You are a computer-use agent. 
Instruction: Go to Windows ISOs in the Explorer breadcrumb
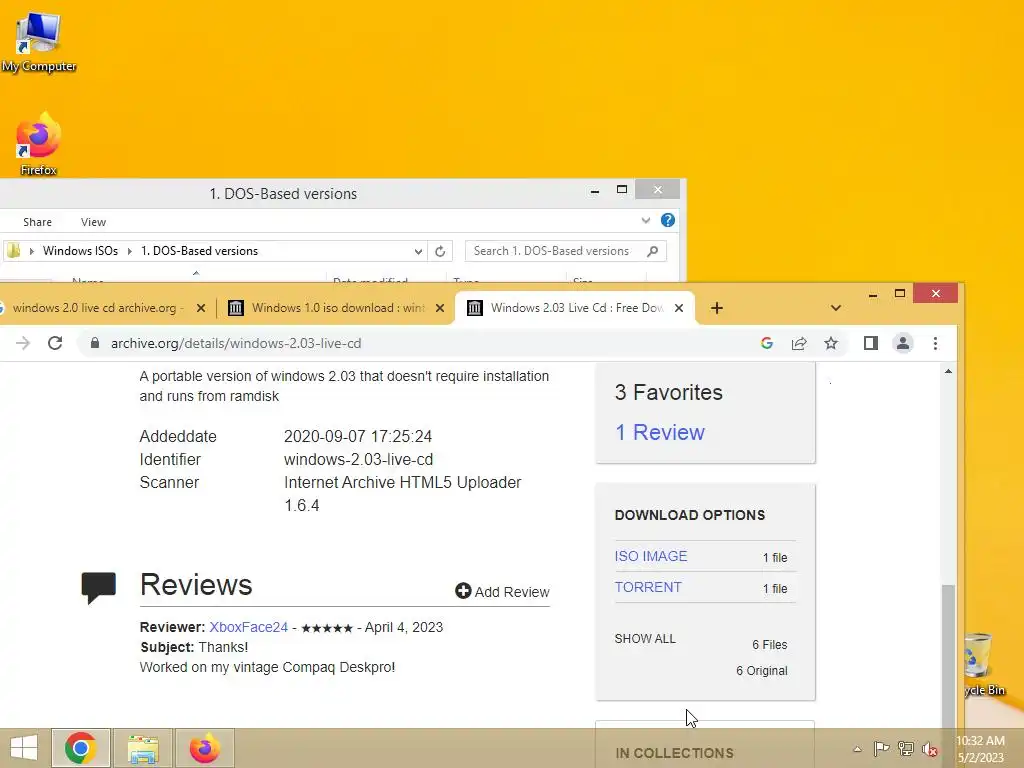tap(80, 251)
